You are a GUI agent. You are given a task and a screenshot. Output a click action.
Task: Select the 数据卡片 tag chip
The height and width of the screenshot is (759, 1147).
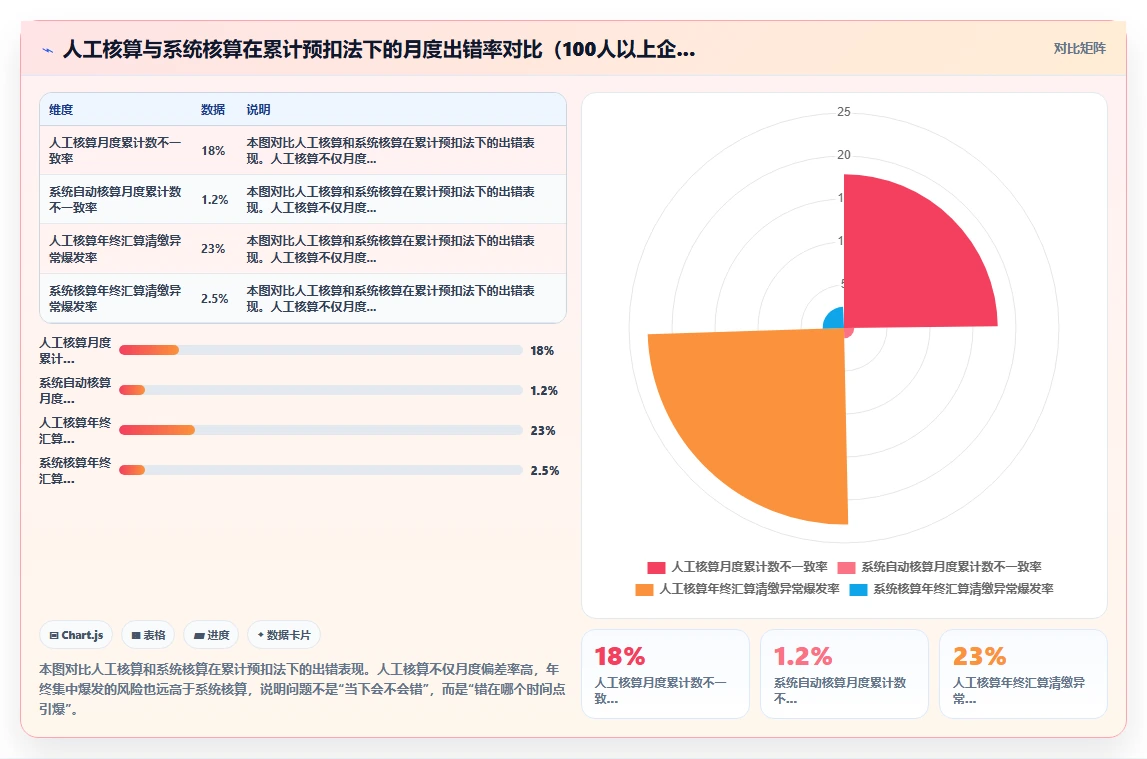click(284, 635)
